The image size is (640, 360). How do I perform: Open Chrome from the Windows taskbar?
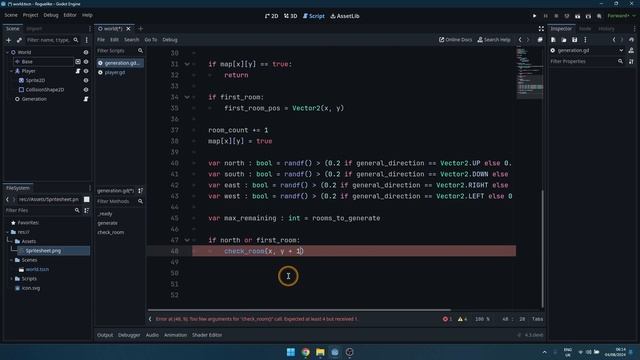(305, 352)
